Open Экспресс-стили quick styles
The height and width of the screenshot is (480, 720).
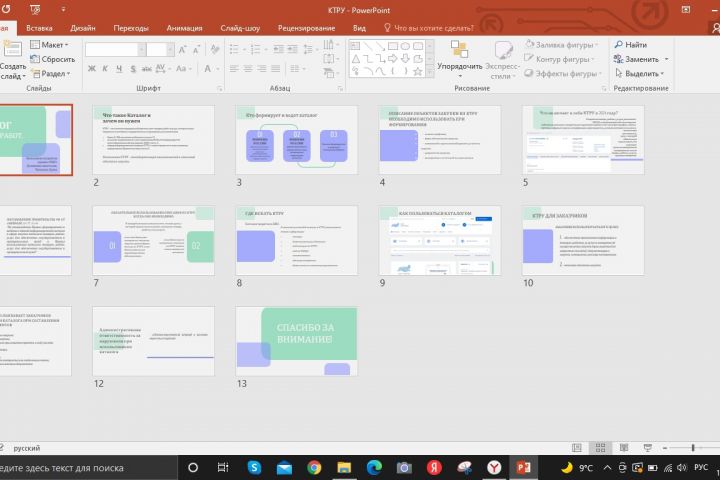point(502,59)
